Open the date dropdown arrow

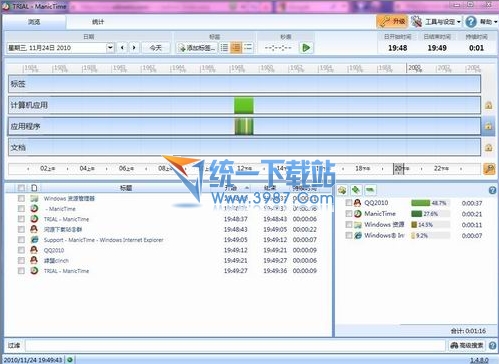(x=110, y=48)
